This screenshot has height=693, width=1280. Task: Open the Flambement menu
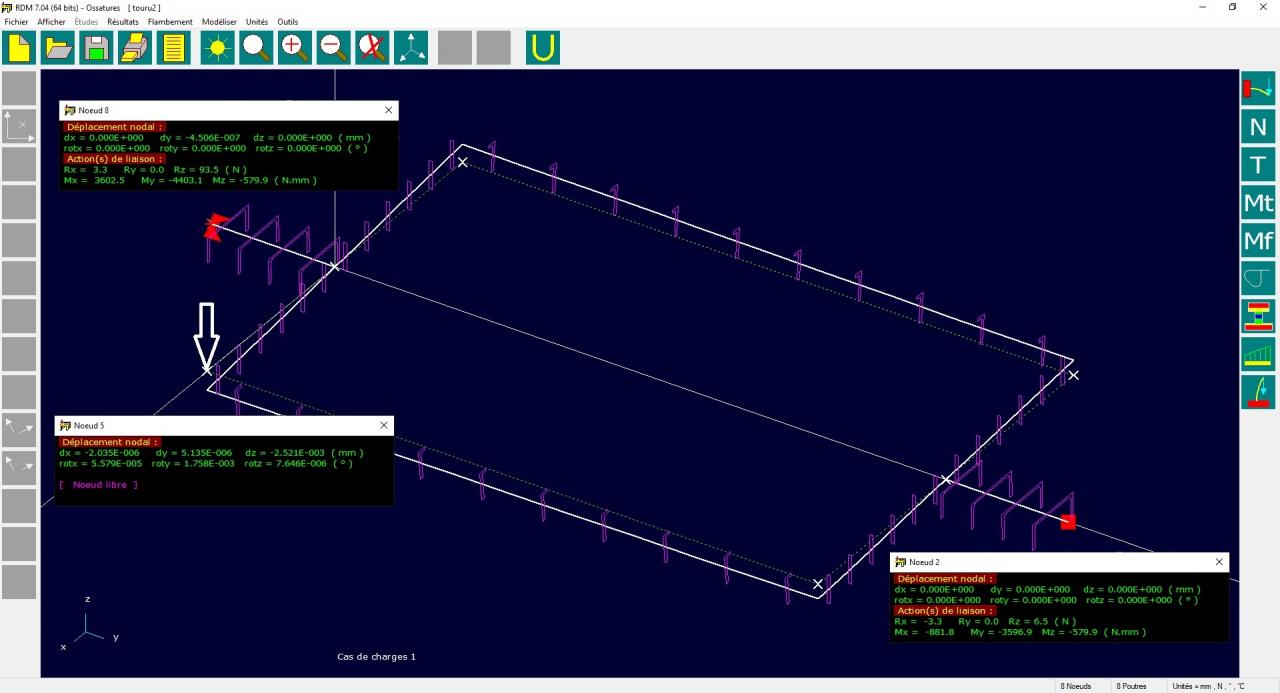pos(170,22)
